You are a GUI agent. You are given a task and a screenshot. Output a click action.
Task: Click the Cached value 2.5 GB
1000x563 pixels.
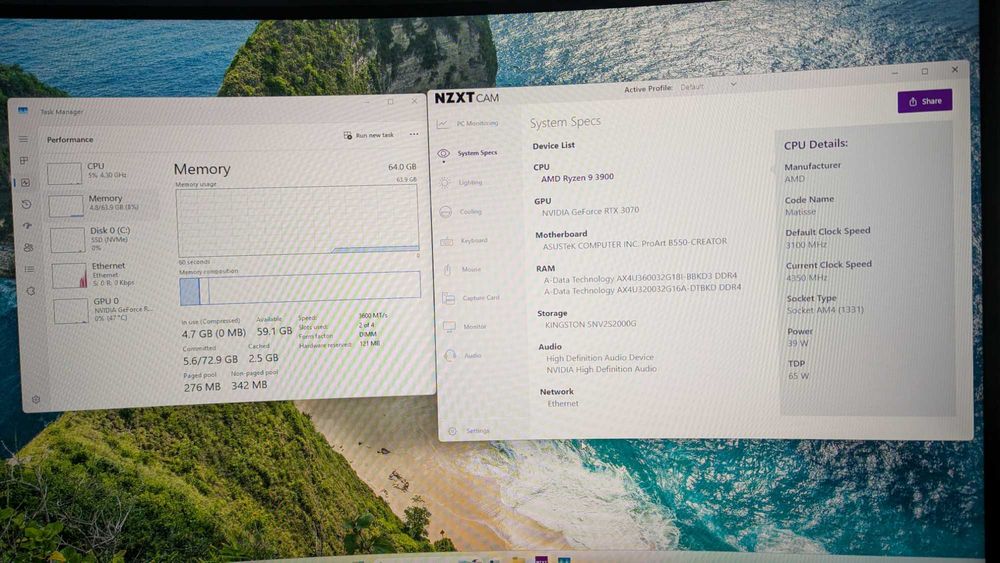tap(263, 358)
